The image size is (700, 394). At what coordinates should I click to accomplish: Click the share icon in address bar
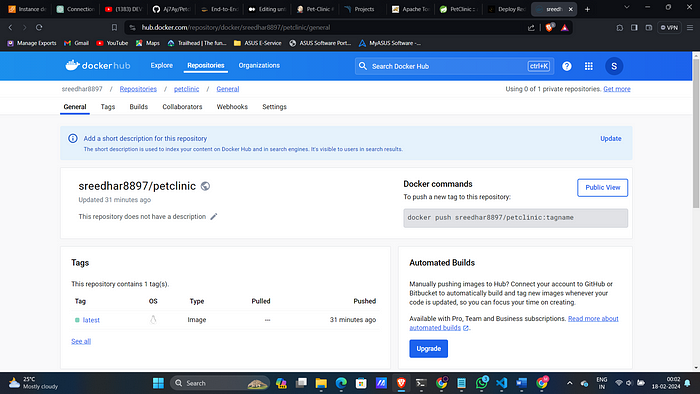click(x=531, y=28)
